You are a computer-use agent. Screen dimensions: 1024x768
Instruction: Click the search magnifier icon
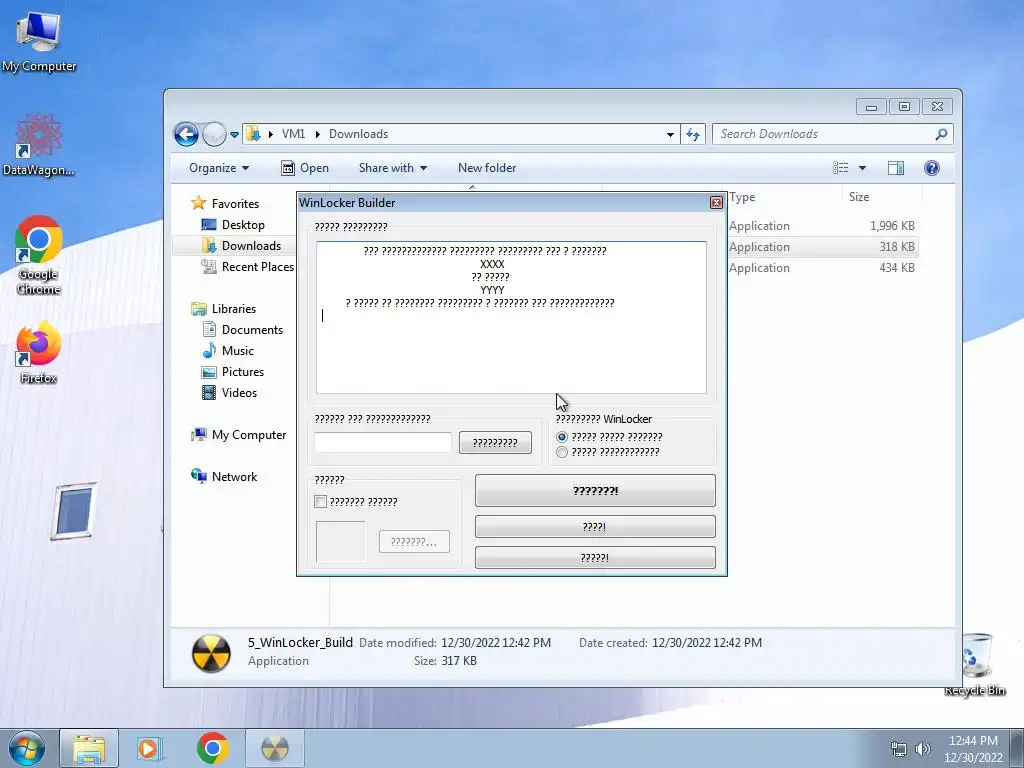point(941,134)
